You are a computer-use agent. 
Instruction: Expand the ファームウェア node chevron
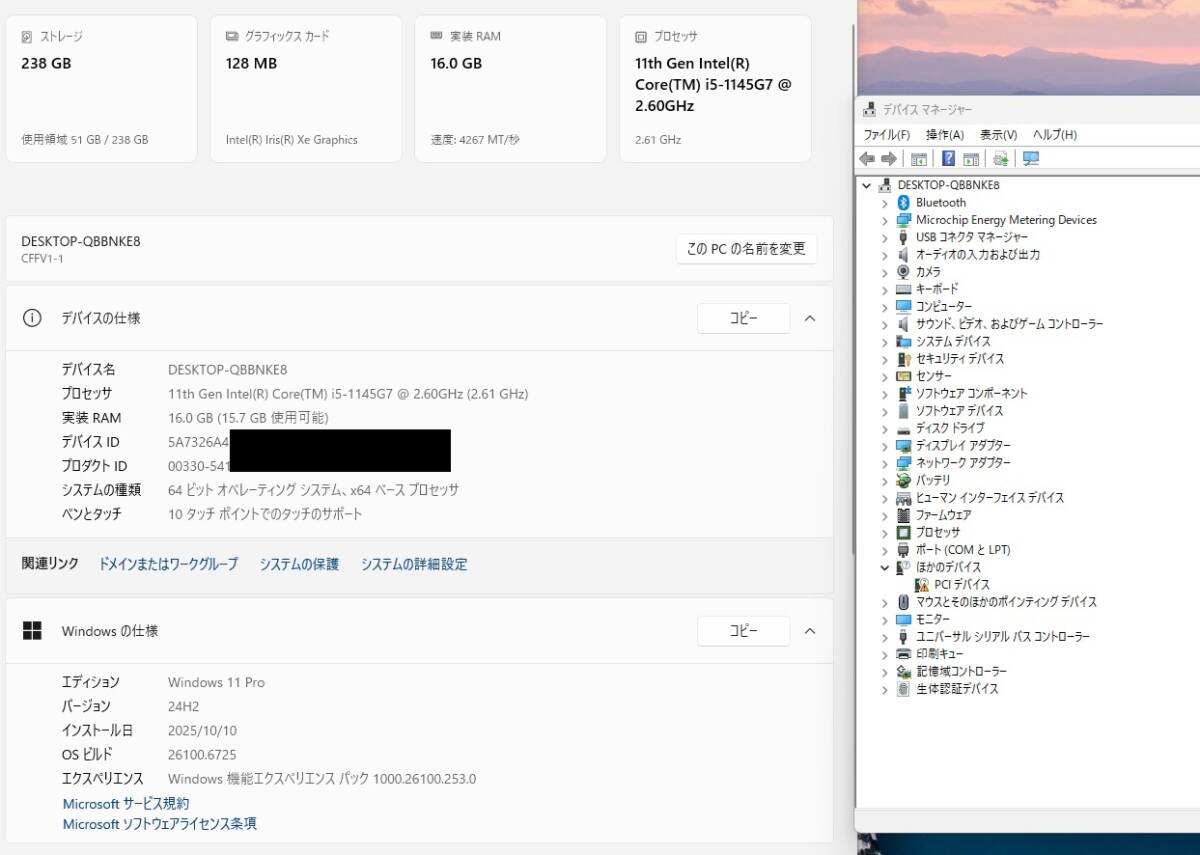coord(885,515)
